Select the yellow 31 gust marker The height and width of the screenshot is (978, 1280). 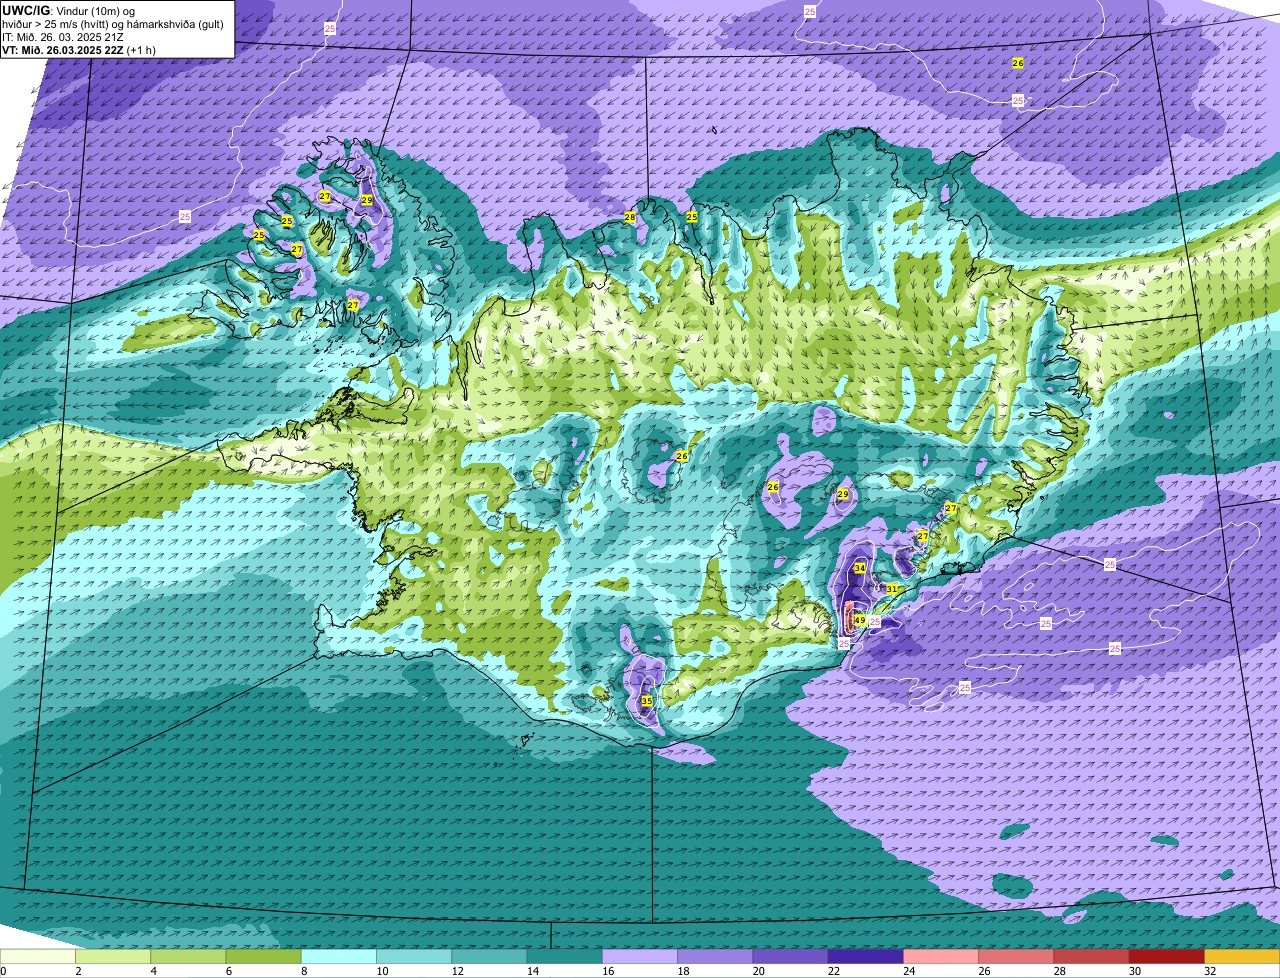(892, 589)
